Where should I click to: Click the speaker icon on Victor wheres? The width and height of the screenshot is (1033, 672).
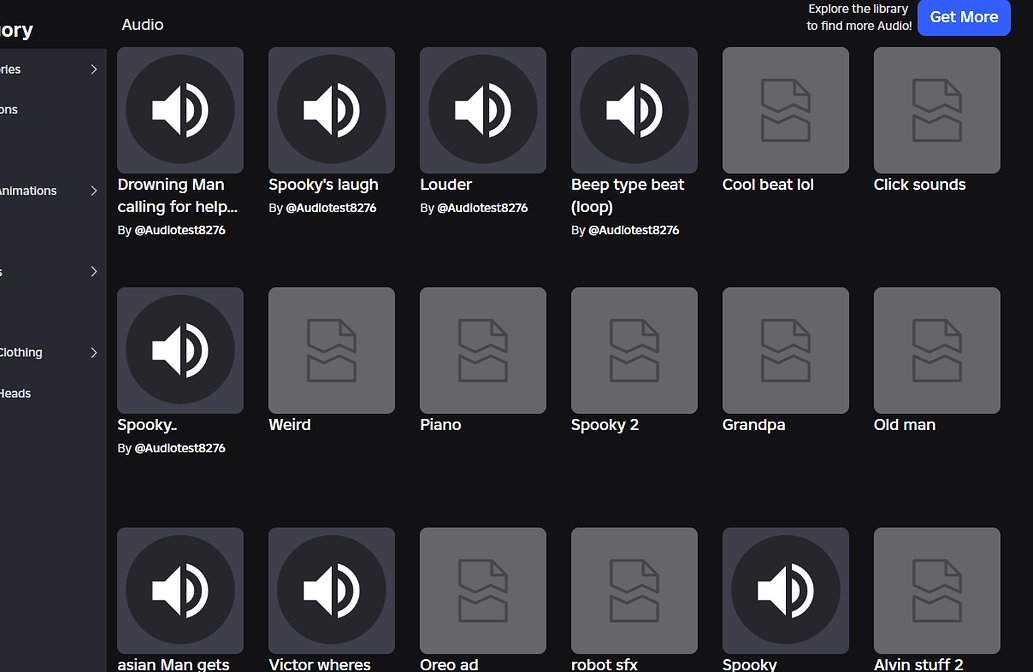[331, 590]
